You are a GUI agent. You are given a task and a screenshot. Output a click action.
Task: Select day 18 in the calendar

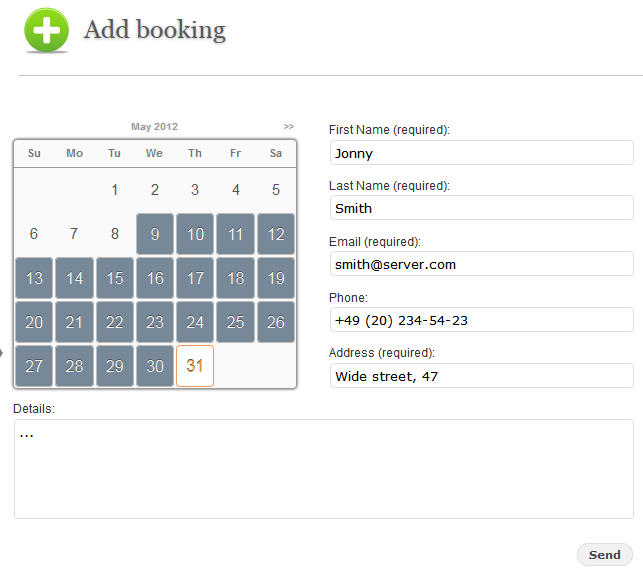(235, 278)
